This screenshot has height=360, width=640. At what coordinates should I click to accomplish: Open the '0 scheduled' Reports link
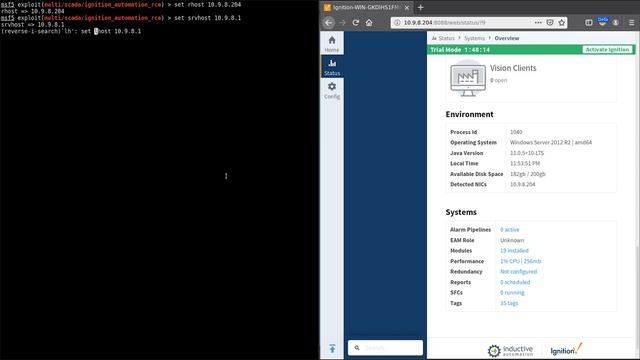515,282
